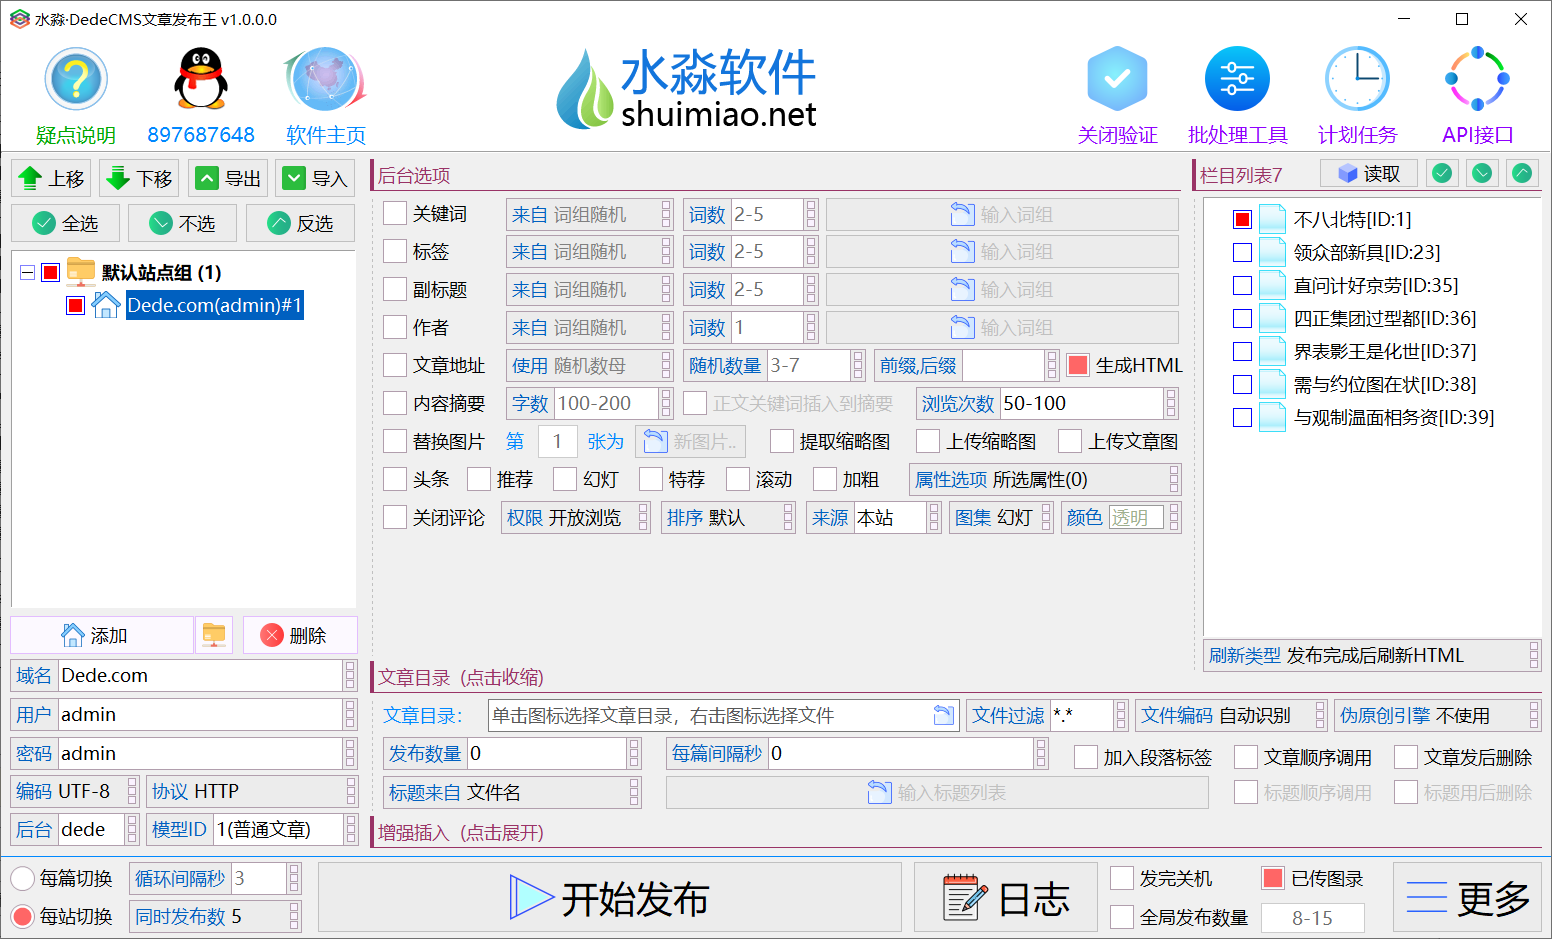
Task: Enable the 标签 checkbox
Action: (x=395, y=251)
